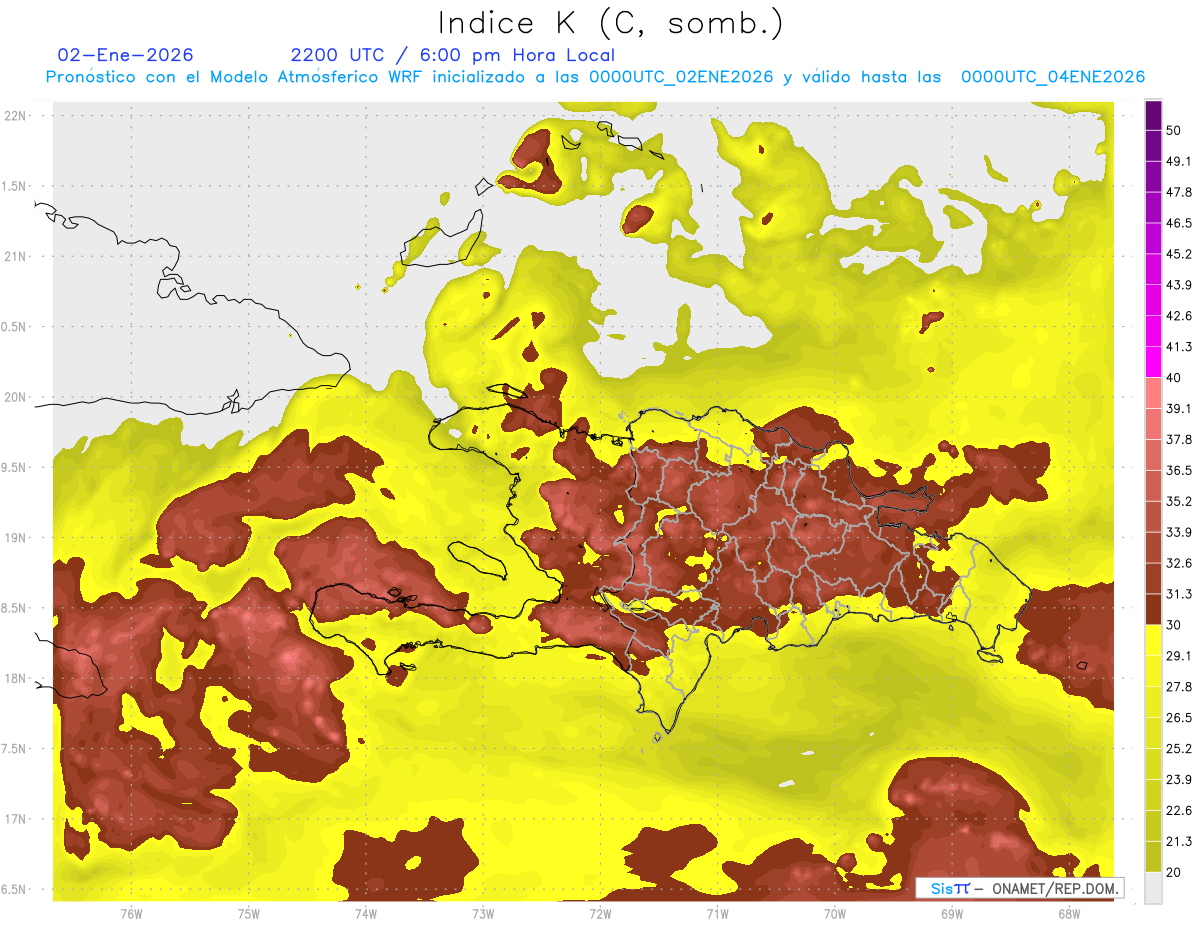Click the colorbar value "40"
Screen dimensions: 1200x927
click(x=1174, y=378)
